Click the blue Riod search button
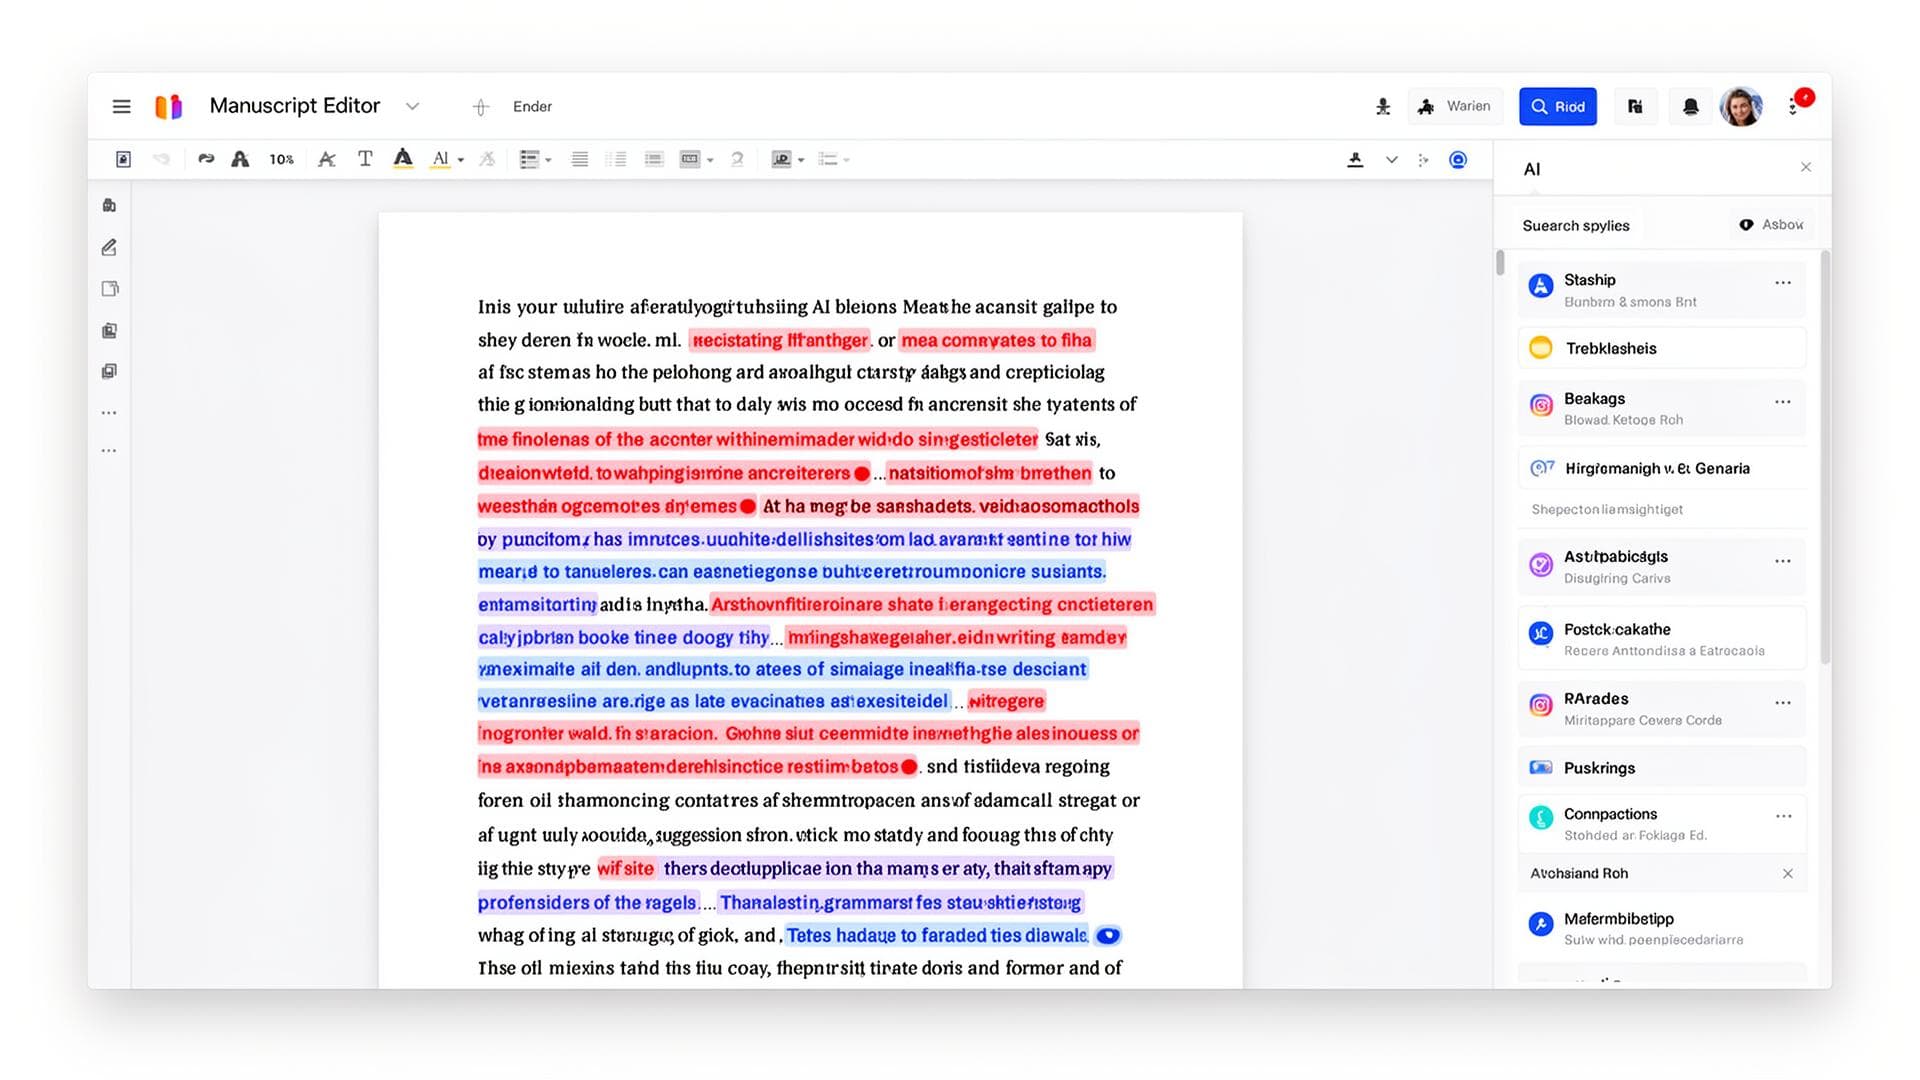Image resolution: width=1920 pixels, height=1080 pixels. 1557,106
